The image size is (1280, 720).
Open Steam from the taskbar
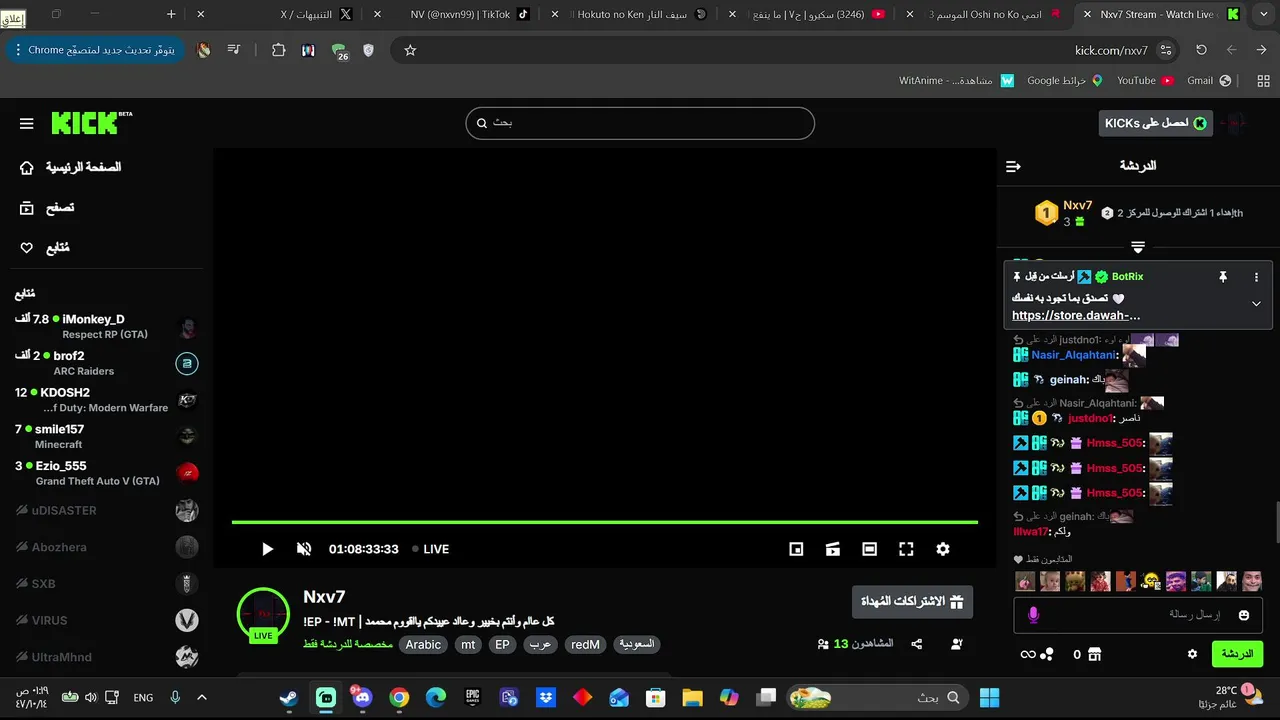[x=289, y=697]
